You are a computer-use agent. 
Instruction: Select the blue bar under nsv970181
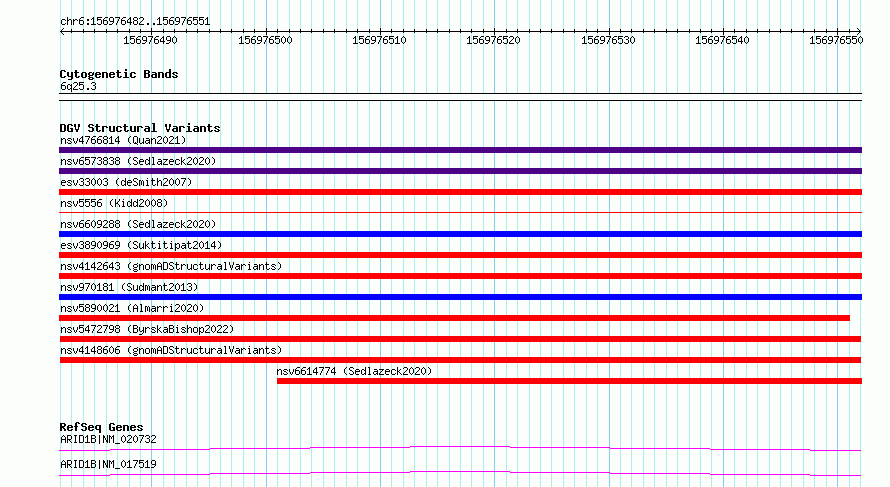point(460,297)
